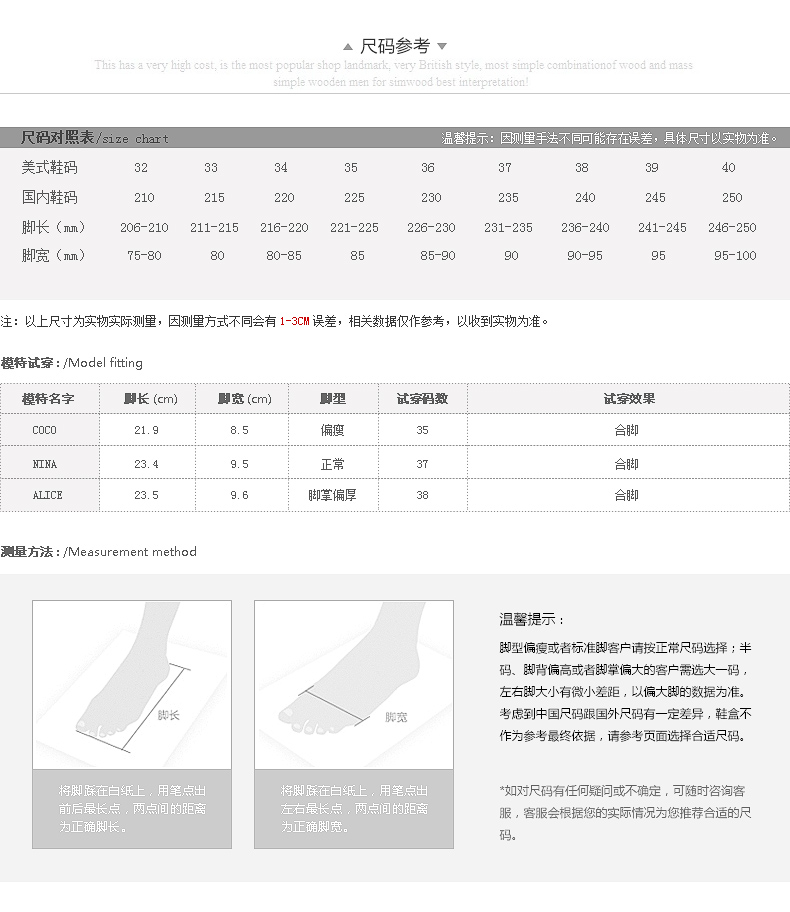Click the up triangle beside 尺码参考
790x912 pixels.
click(x=348, y=47)
